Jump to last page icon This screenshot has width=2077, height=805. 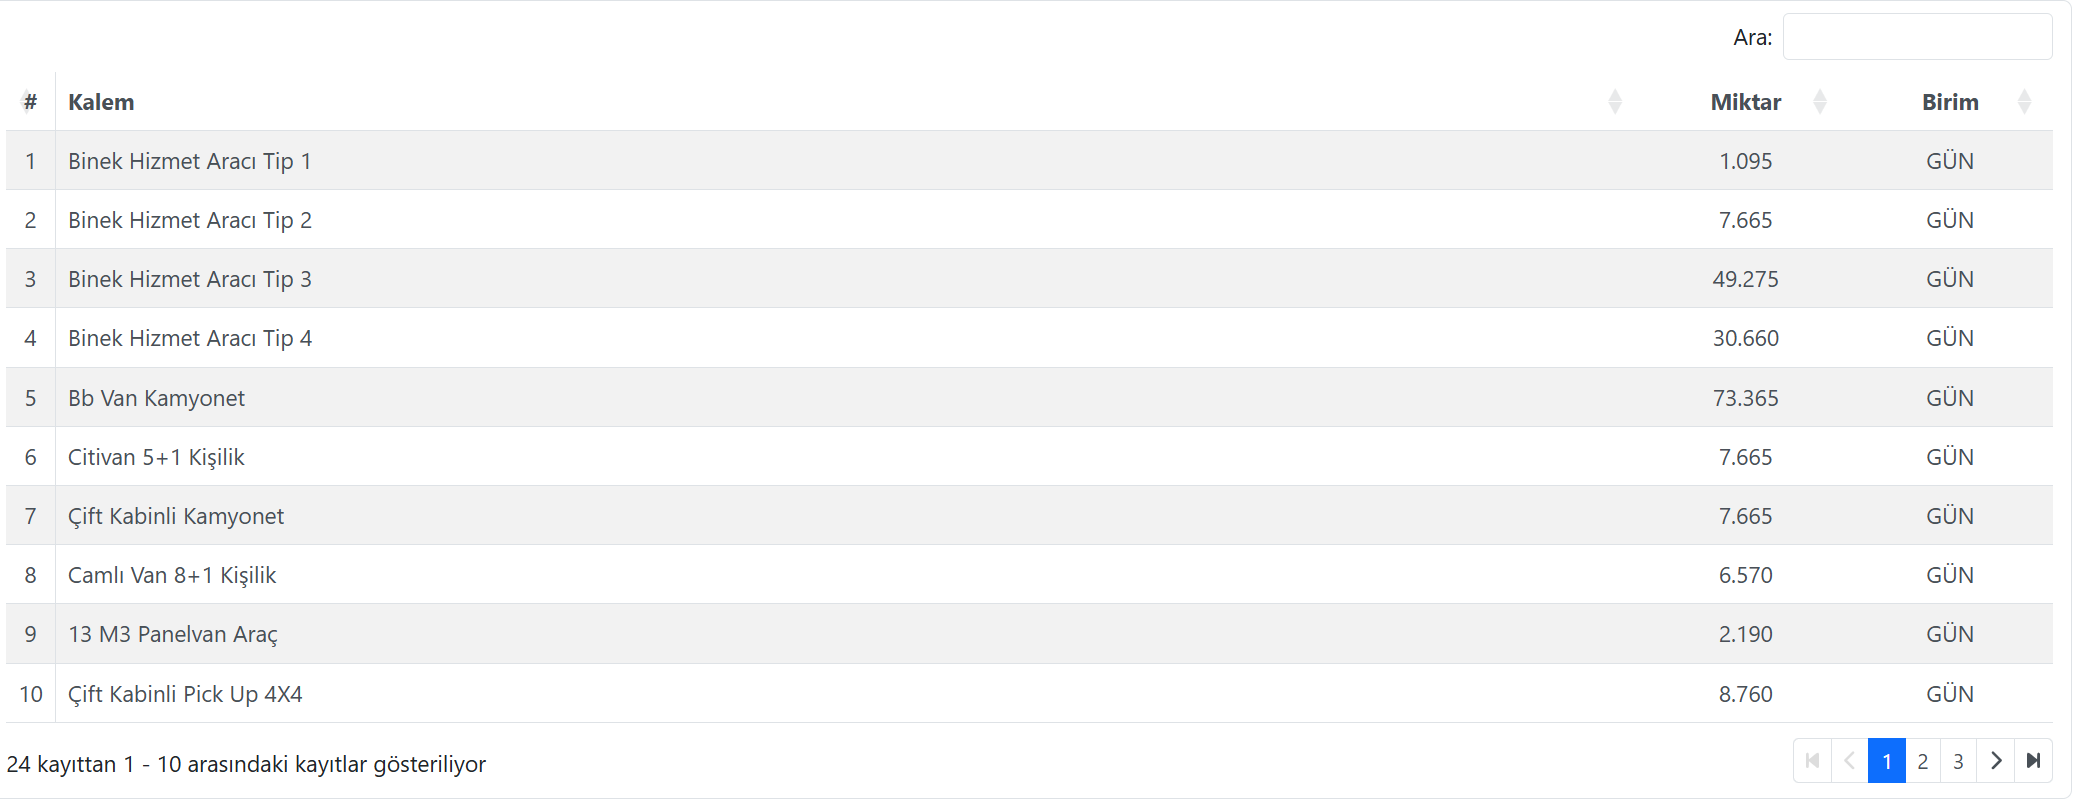click(x=2033, y=761)
